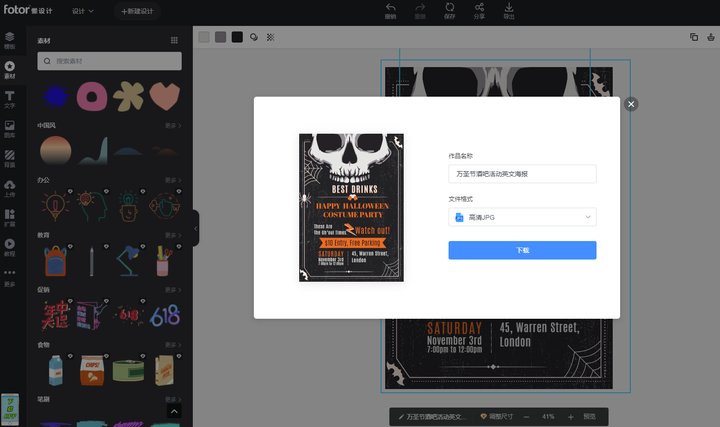720x427 pixels.
Task: Click the 作品名称 name input field
Action: click(x=521, y=174)
